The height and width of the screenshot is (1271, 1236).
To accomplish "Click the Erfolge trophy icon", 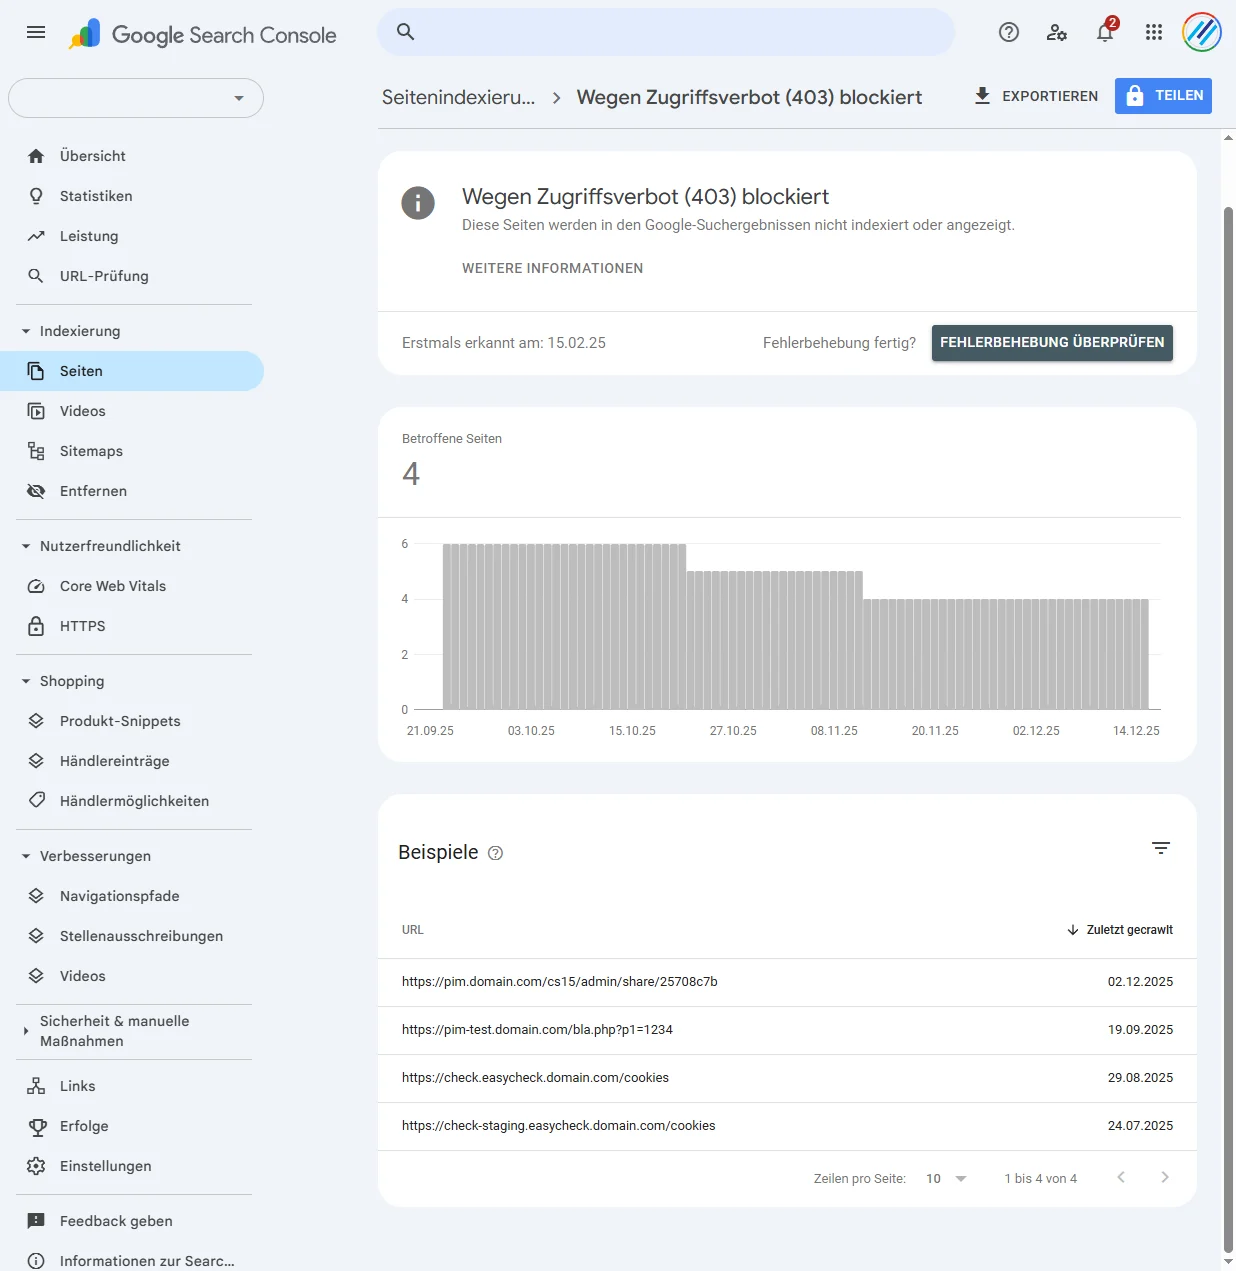I will click(x=37, y=1127).
